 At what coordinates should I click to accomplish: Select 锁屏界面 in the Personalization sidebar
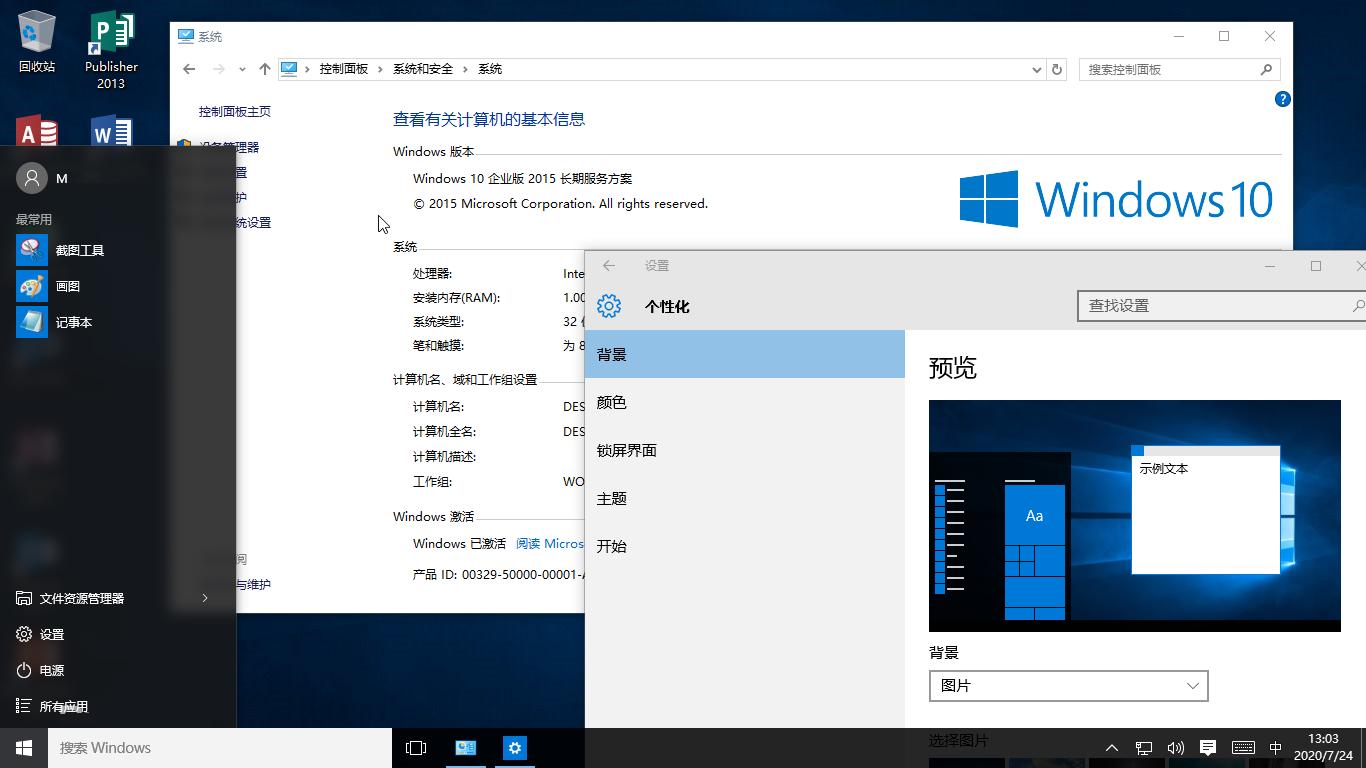[x=628, y=450]
